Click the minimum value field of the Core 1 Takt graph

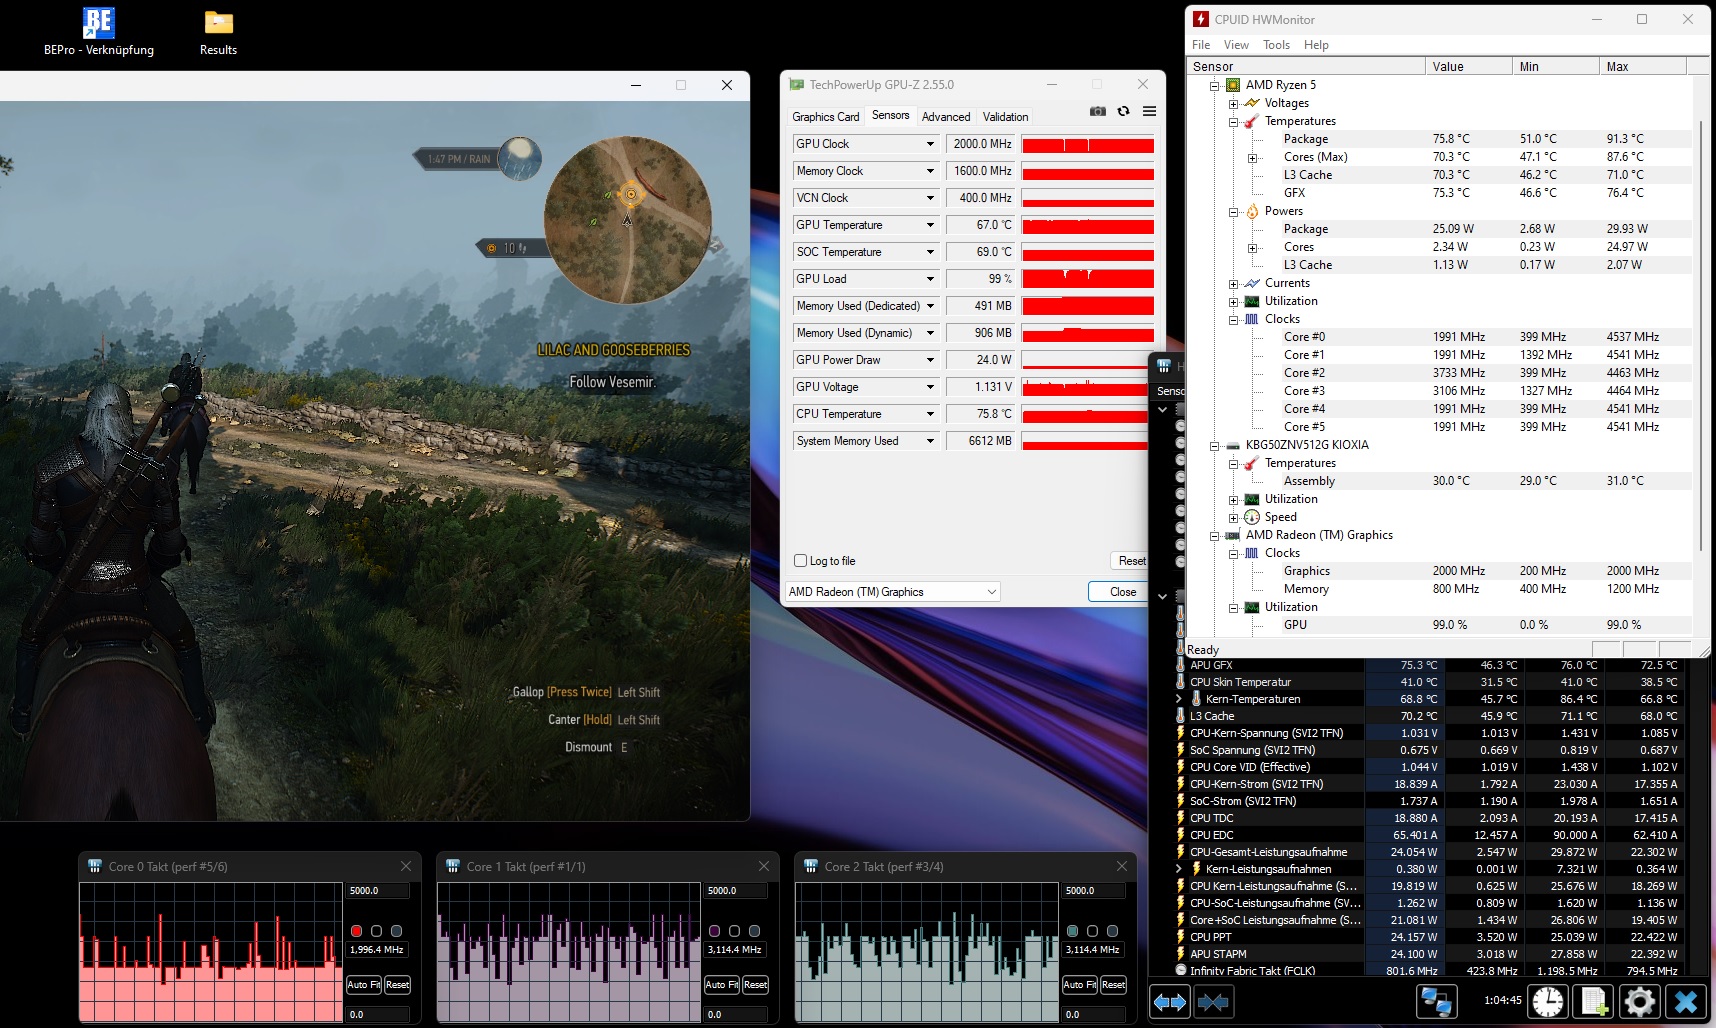736,1014
